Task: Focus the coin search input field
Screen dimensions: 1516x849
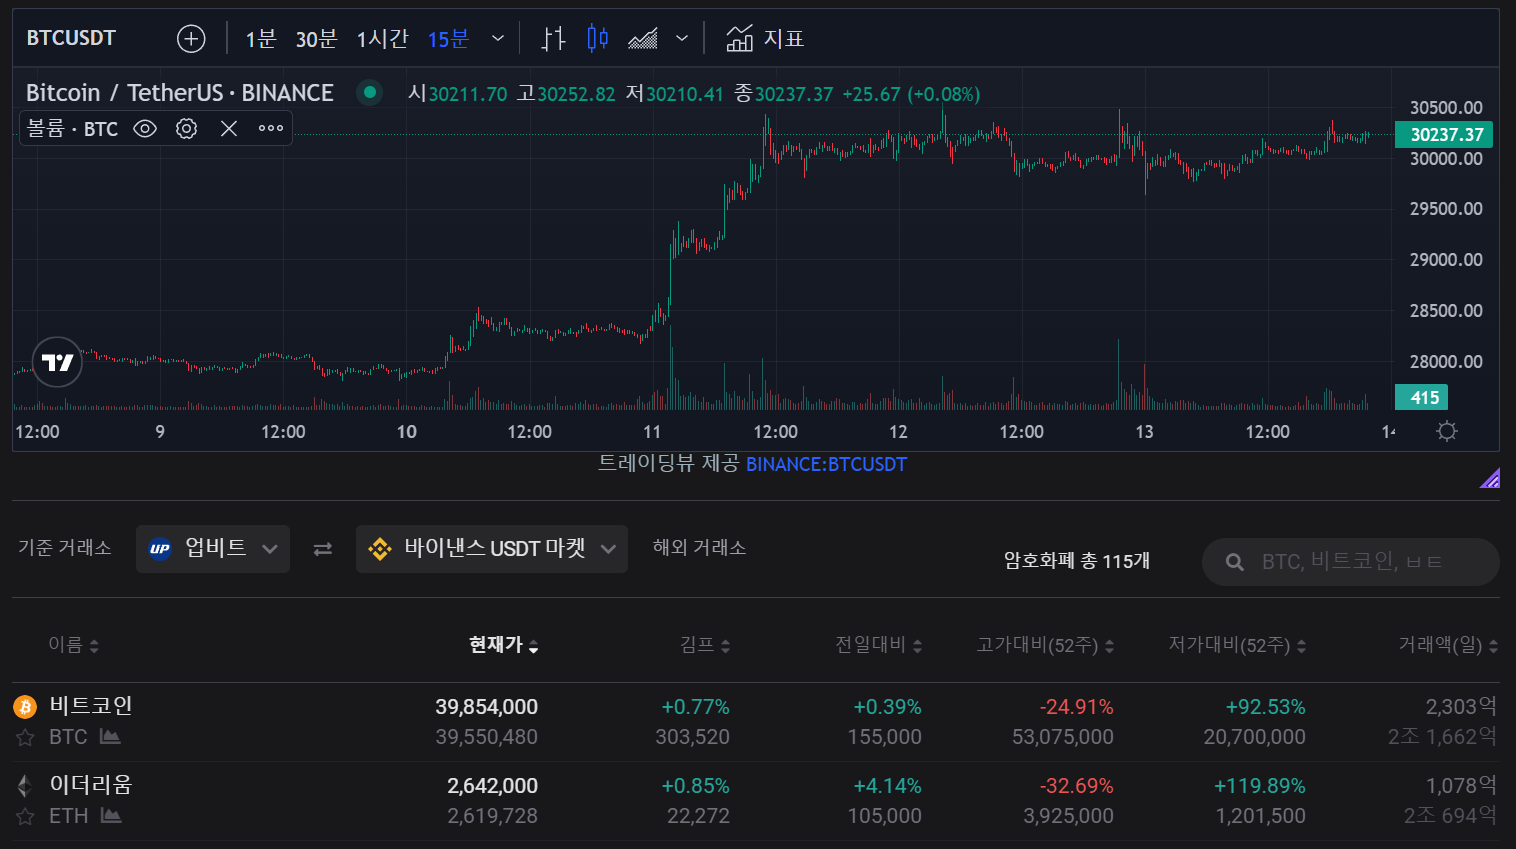Action: coord(1351,562)
